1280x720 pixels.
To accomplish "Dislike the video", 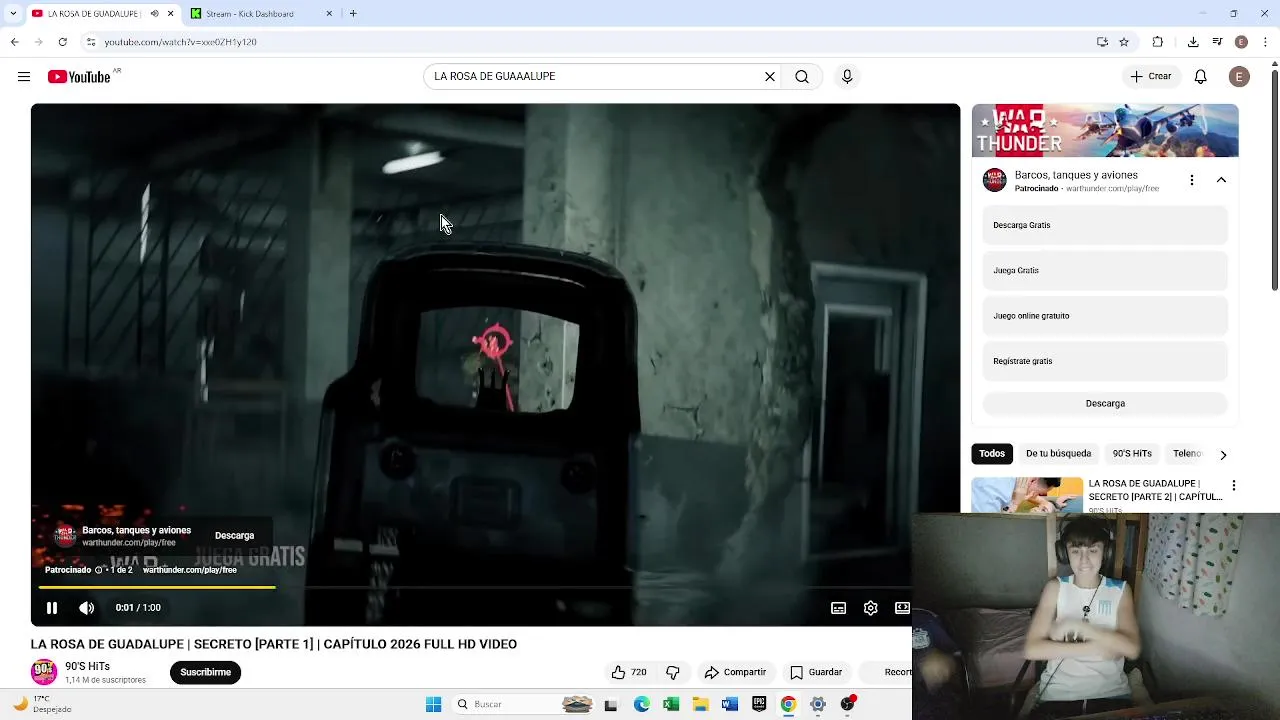I will (x=673, y=672).
